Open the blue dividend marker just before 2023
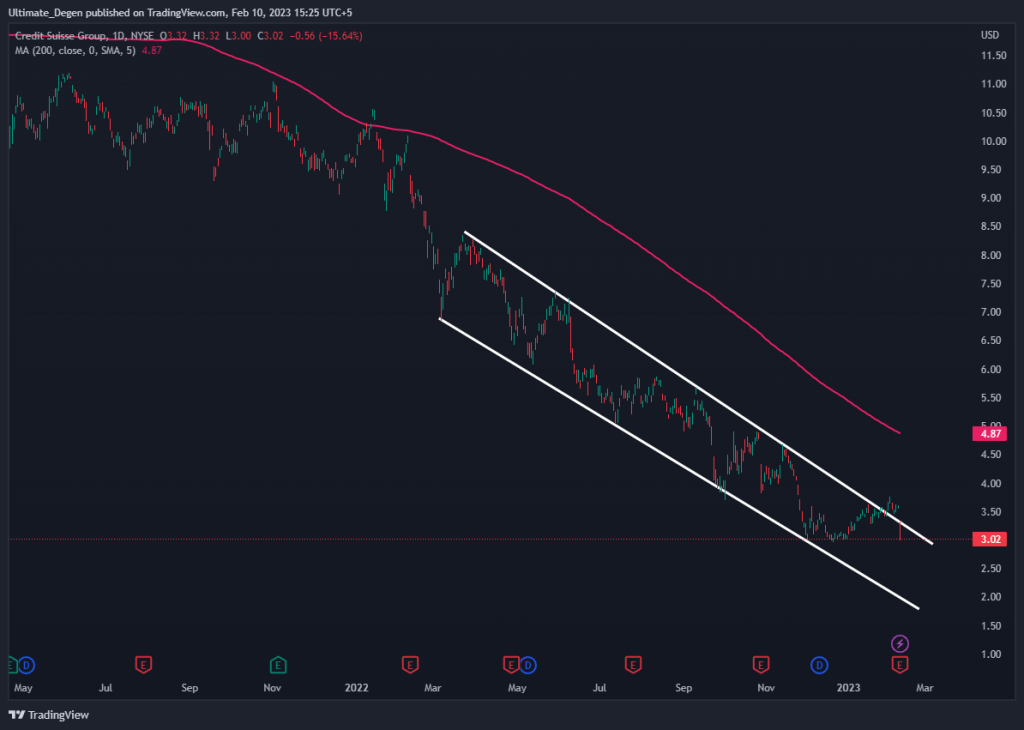The width and height of the screenshot is (1024, 730). point(819,665)
